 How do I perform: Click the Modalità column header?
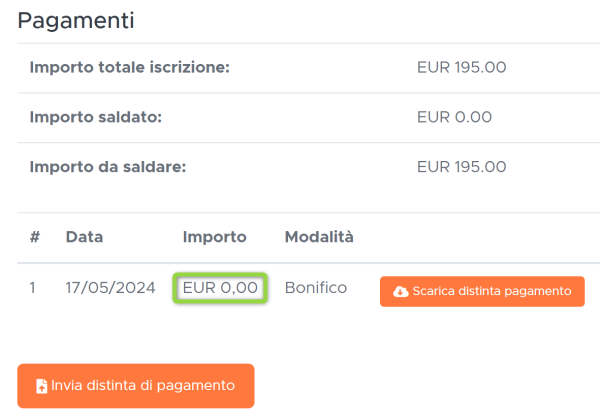pyautogui.click(x=319, y=237)
